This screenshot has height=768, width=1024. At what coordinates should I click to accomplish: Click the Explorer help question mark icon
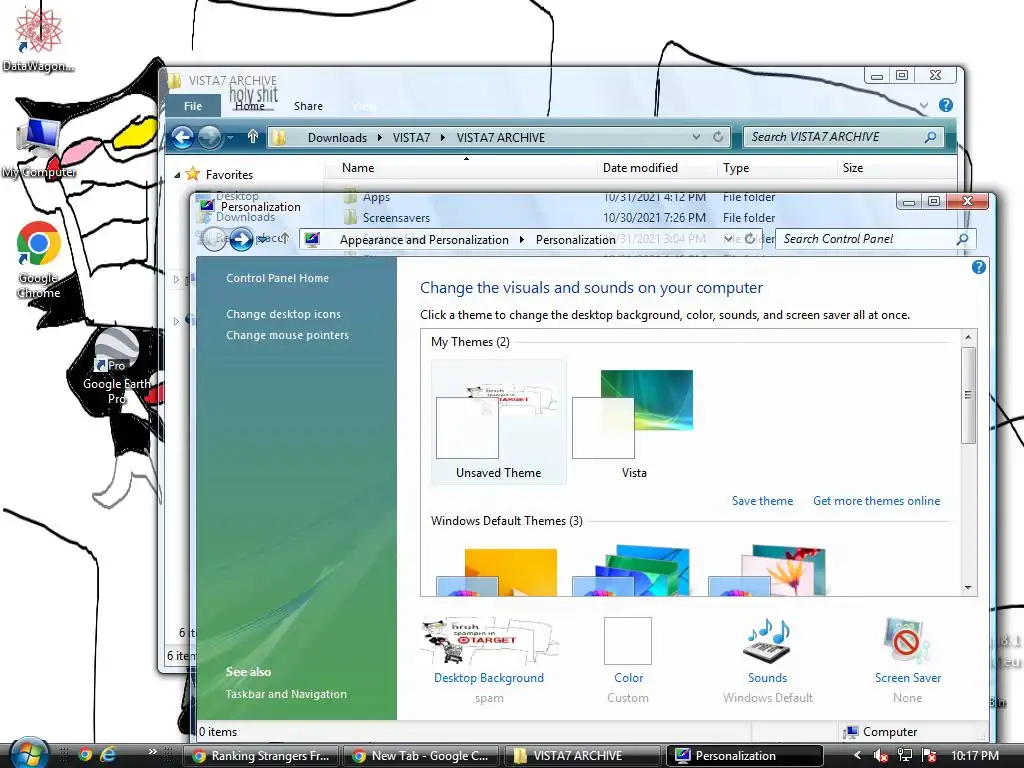tap(946, 105)
